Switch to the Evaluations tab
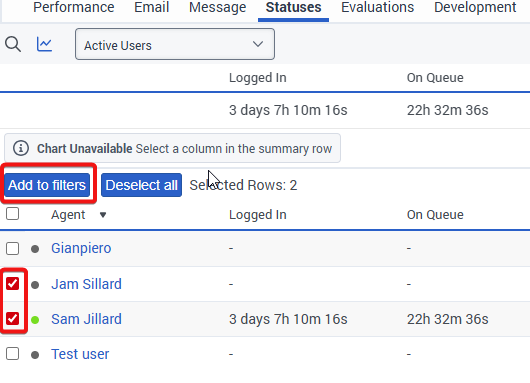This screenshot has width=530, height=383. tap(377, 7)
